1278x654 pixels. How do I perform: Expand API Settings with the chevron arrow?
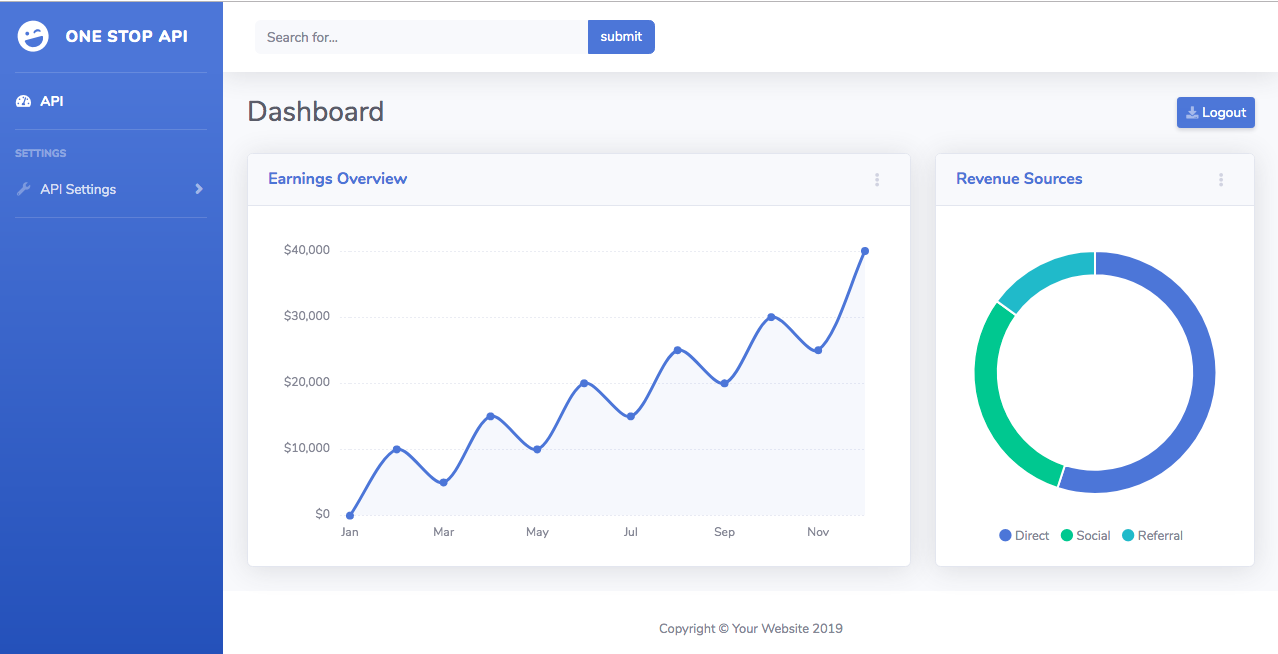click(x=199, y=189)
